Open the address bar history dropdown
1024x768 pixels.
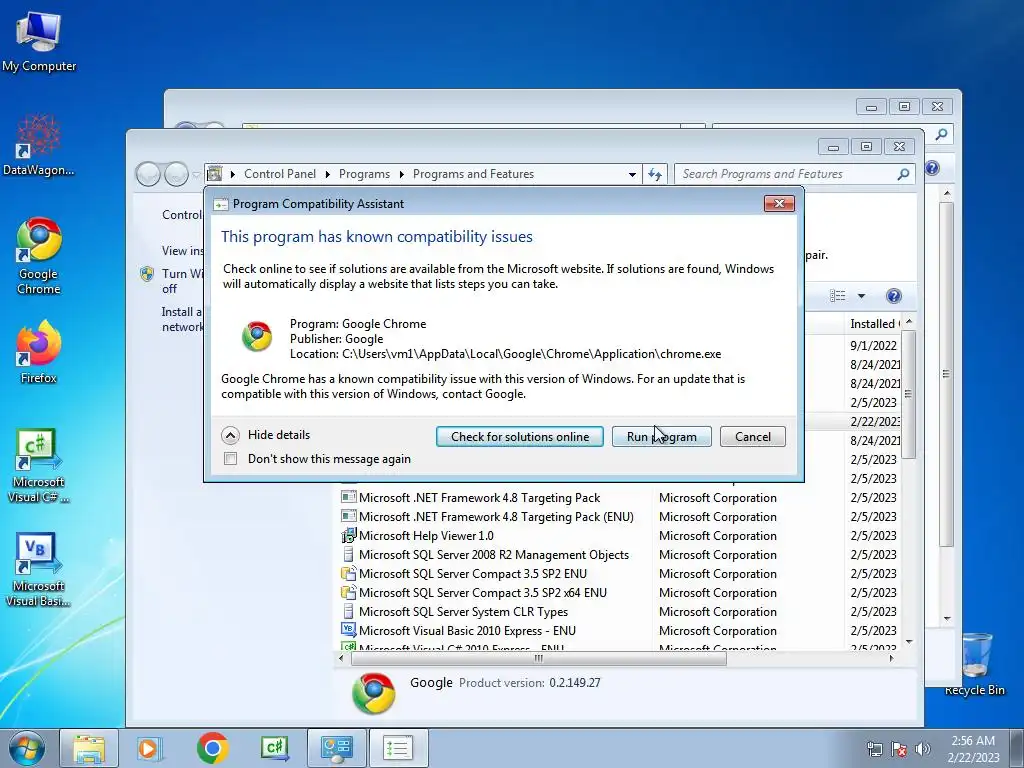click(632, 174)
